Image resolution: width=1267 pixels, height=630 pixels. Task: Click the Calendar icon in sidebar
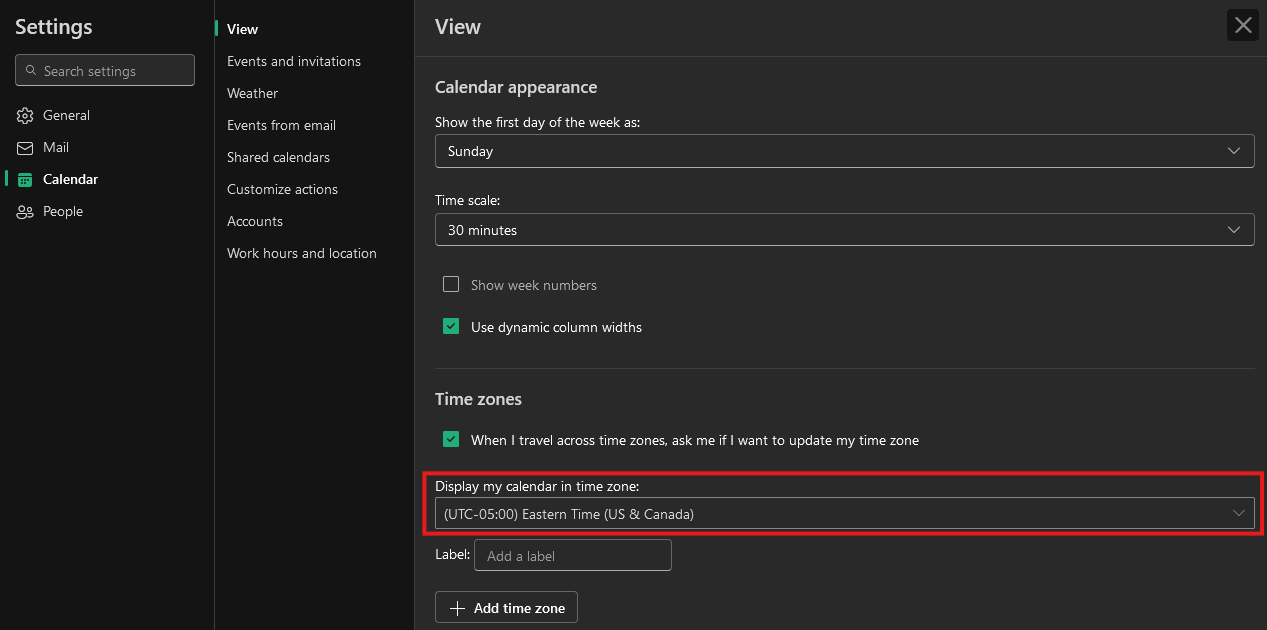25,180
